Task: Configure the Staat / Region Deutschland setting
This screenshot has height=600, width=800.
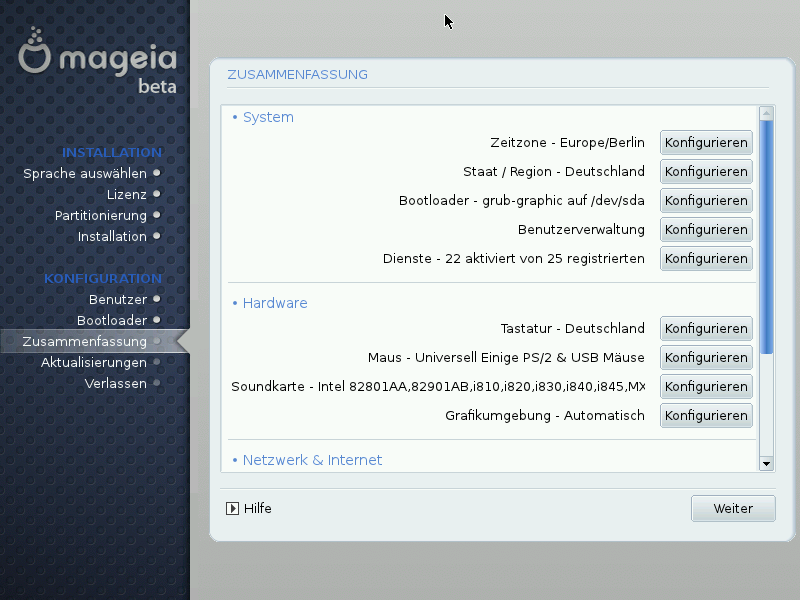Action: point(706,171)
